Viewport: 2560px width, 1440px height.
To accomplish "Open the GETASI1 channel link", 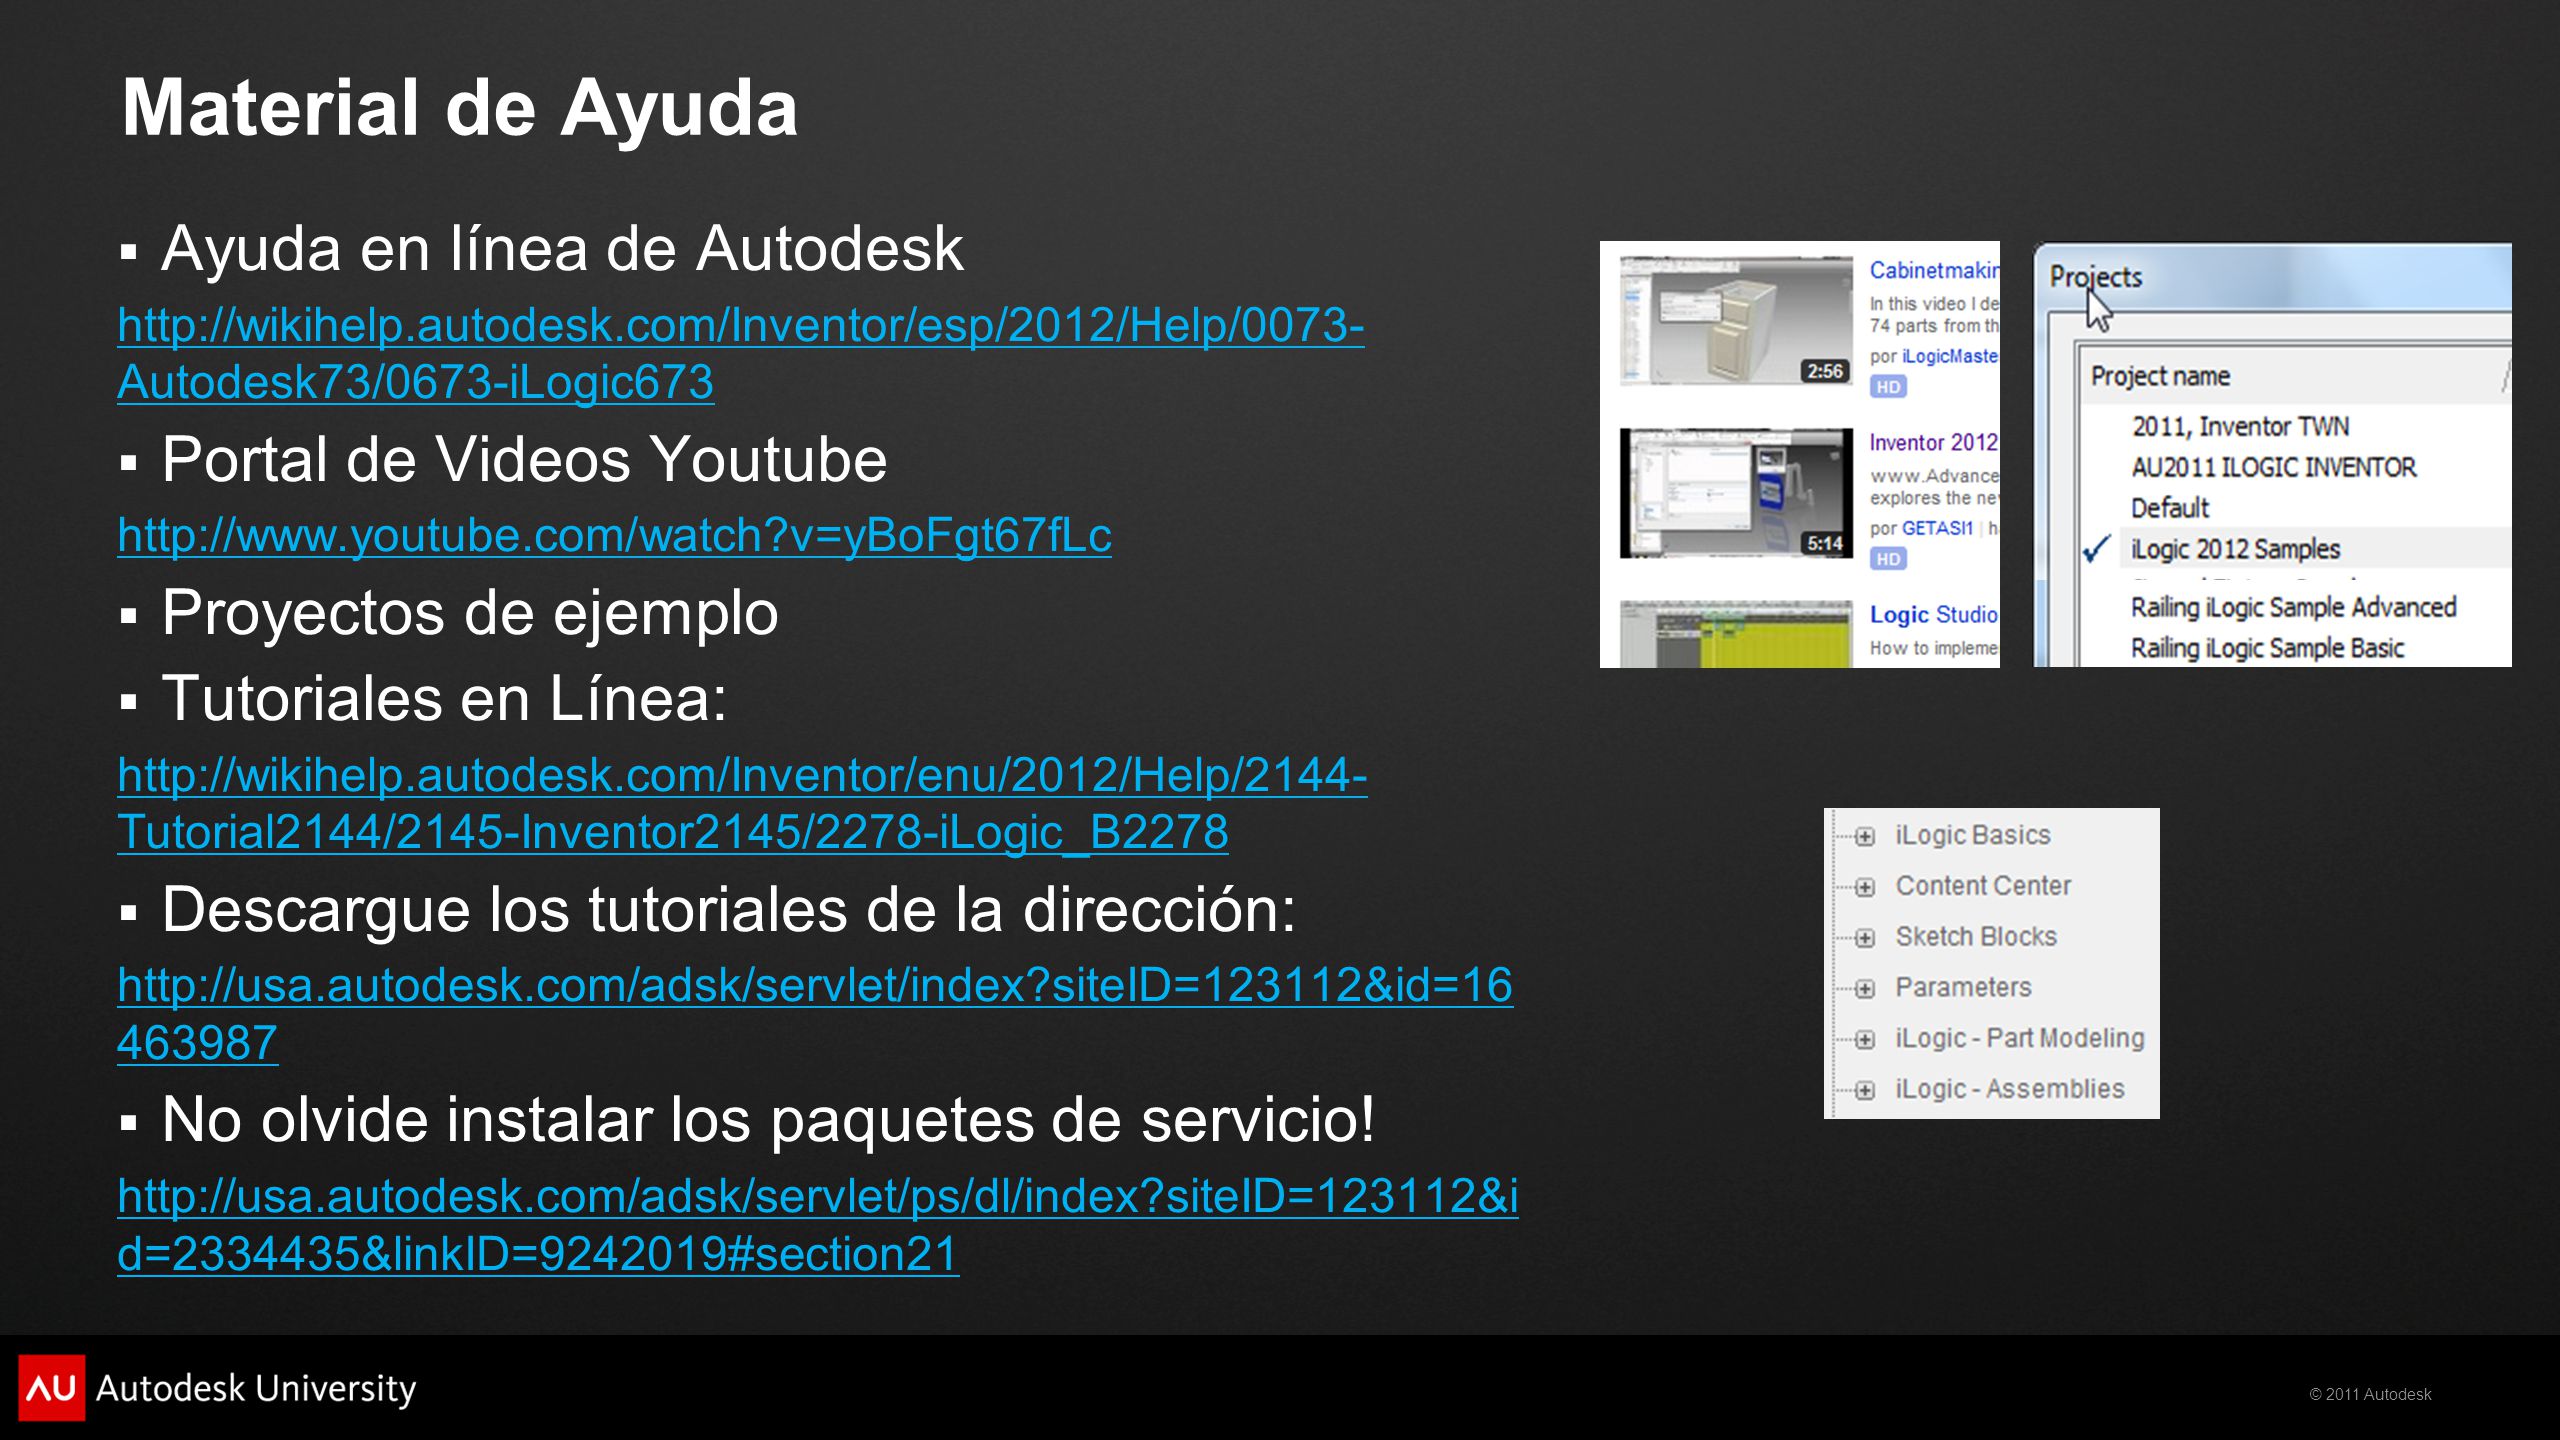I will click(x=1937, y=528).
